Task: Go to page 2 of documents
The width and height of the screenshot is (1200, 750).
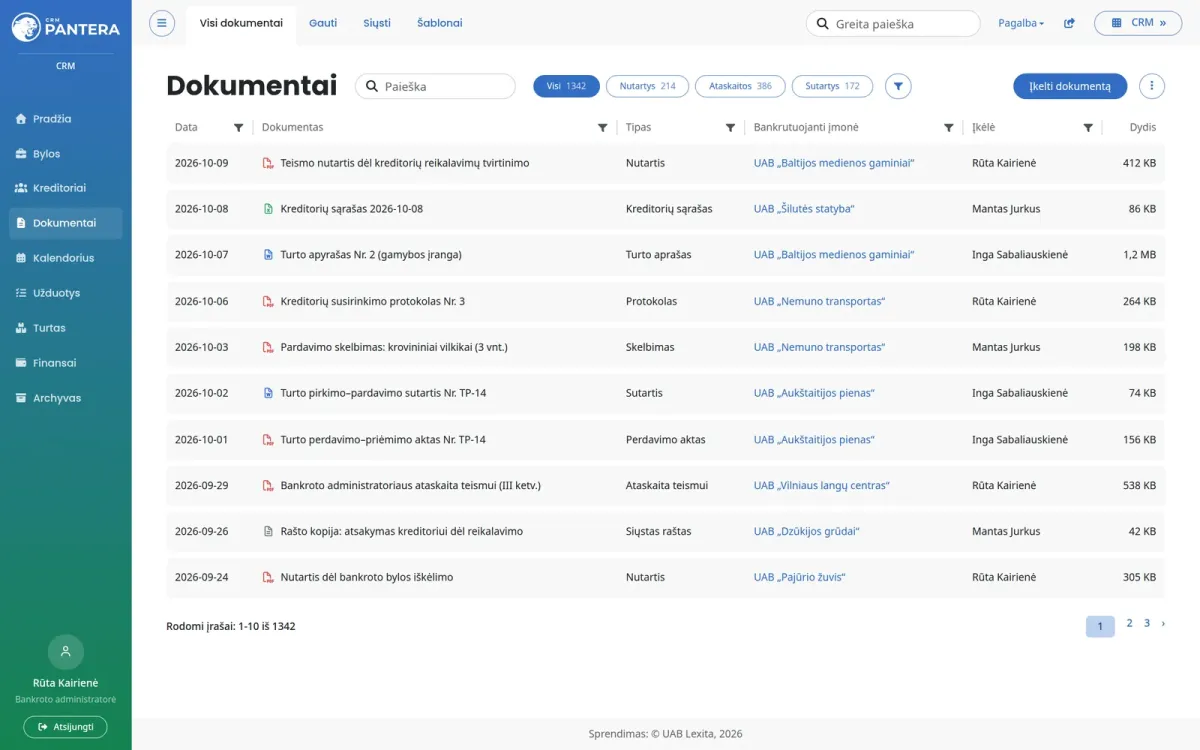Action: pyautogui.click(x=1129, y=623)
